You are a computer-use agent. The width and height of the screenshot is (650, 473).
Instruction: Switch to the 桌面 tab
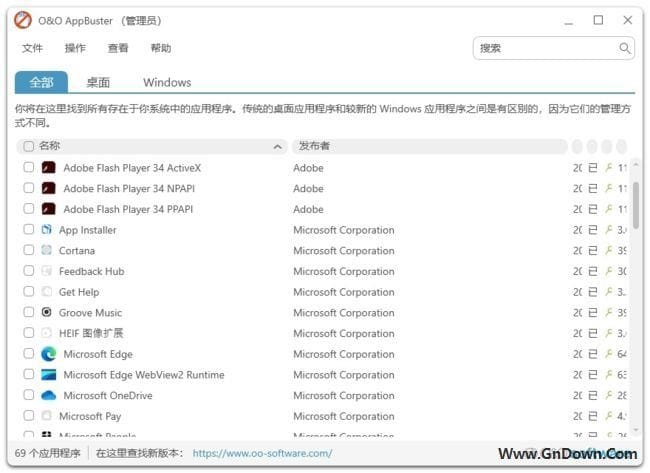tap(98, 82)
